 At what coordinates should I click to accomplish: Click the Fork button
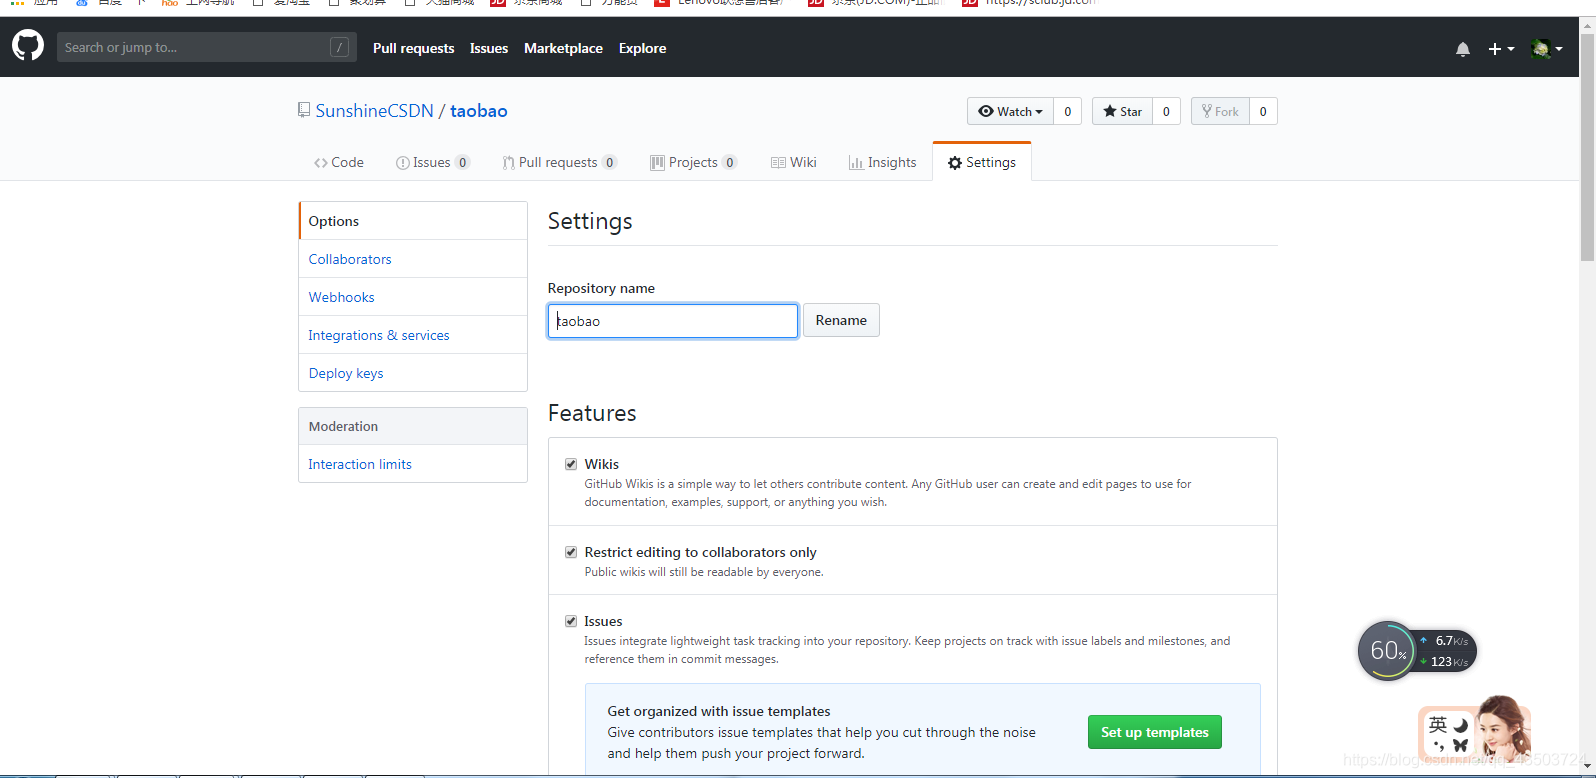point(1220,111)
